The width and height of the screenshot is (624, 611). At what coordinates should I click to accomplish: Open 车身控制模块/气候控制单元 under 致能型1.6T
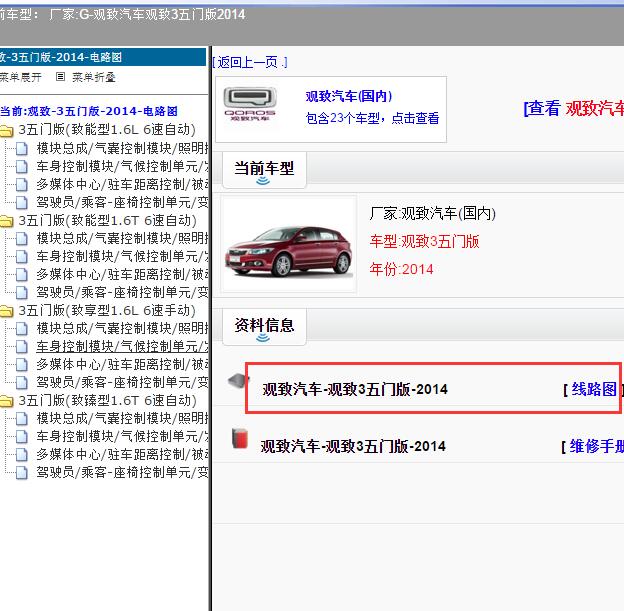[x=122, y=256]
